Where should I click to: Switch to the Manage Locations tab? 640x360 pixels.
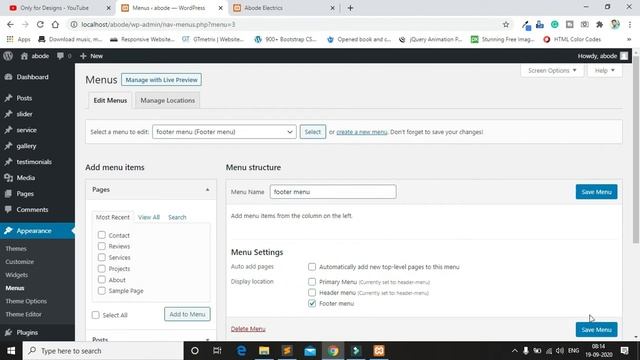[167, 100]
